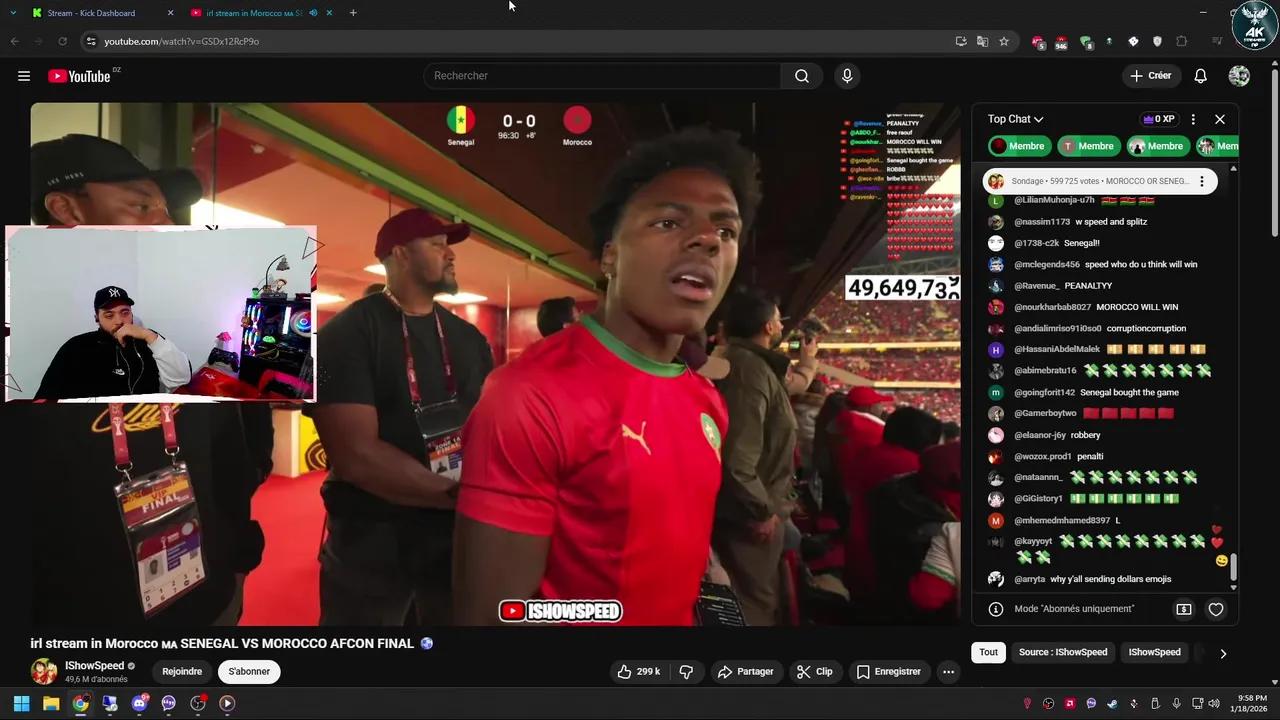Screen dimensions: 1280x720
Task: Send heart reaction in live chat
Action: (1216, 609)
